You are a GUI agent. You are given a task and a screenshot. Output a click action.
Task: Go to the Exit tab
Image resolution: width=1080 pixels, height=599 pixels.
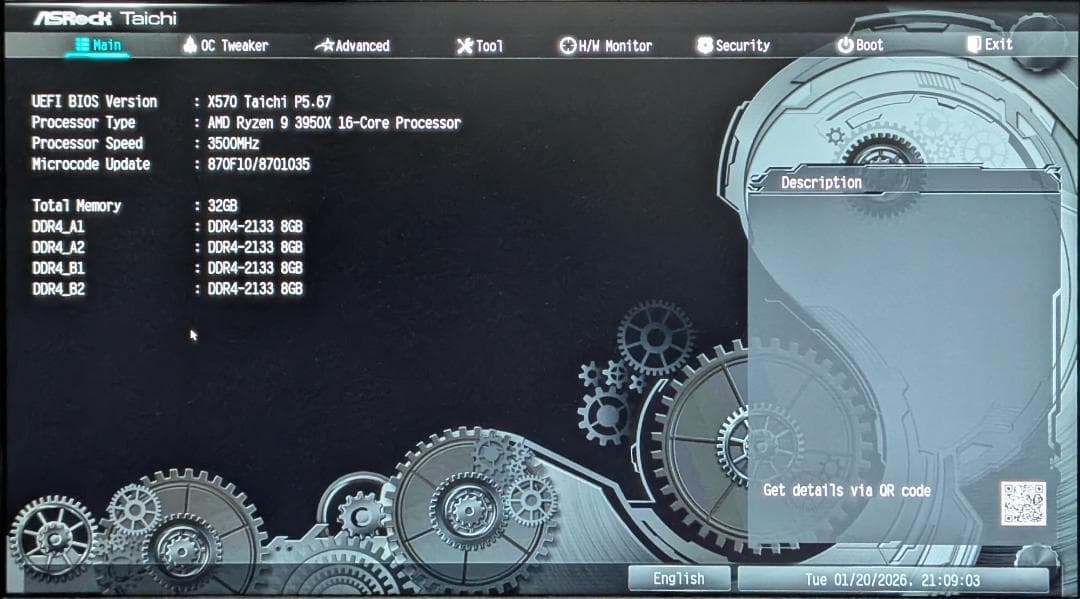[989, 45]
